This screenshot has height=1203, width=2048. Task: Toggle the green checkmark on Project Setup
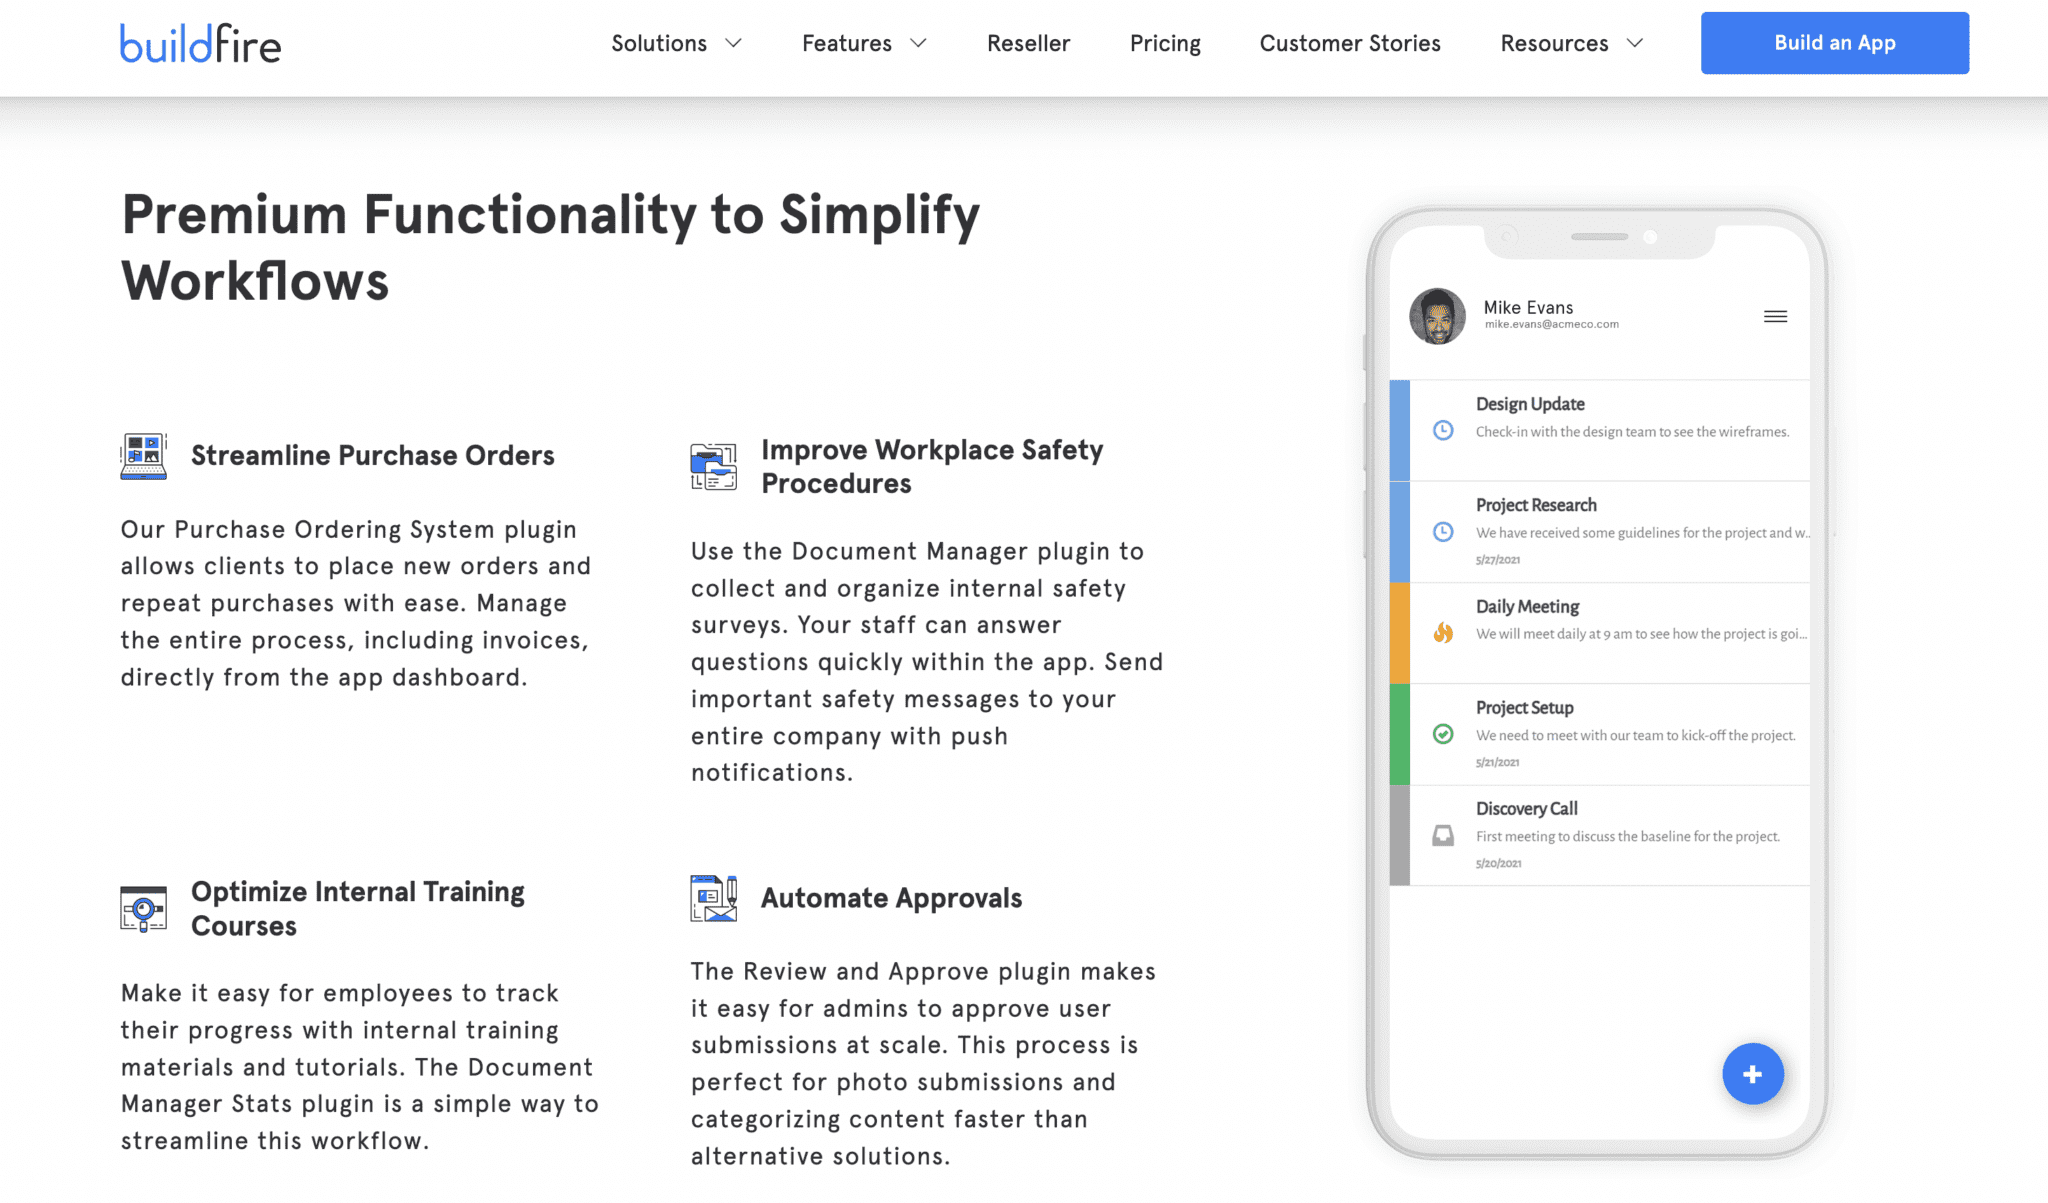click(1443, 734)
